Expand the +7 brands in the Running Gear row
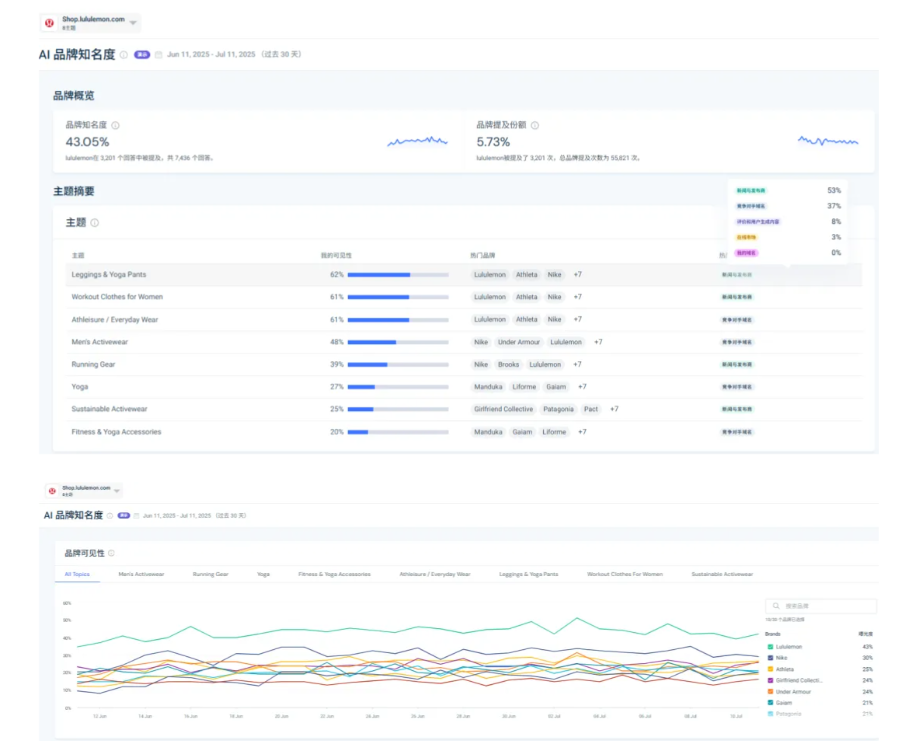The width and height of the screenshot is (904, 741). click(x=578, y=364)
